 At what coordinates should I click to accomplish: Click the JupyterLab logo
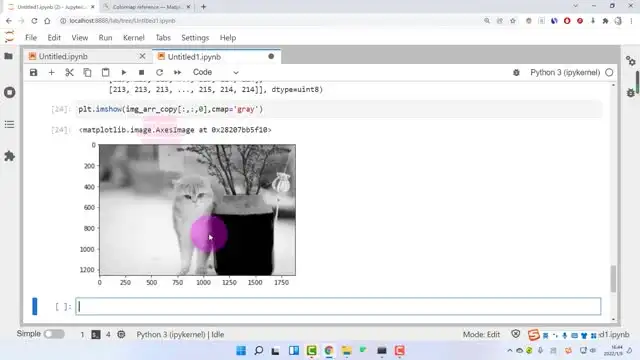[9, 37]
